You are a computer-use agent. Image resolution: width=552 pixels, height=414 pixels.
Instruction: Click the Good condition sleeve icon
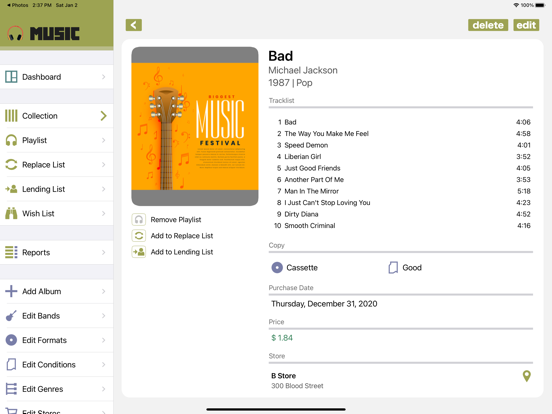(393, 268)
